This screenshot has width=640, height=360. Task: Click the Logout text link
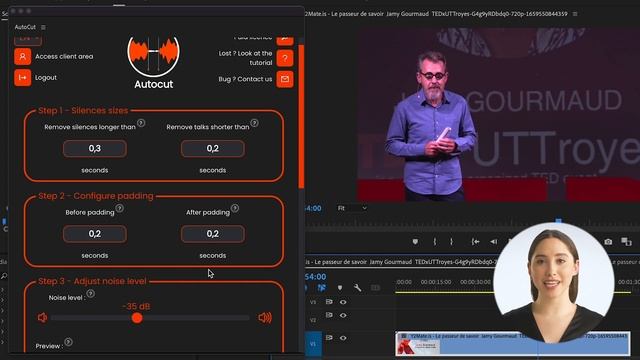(x=46, y=78)
